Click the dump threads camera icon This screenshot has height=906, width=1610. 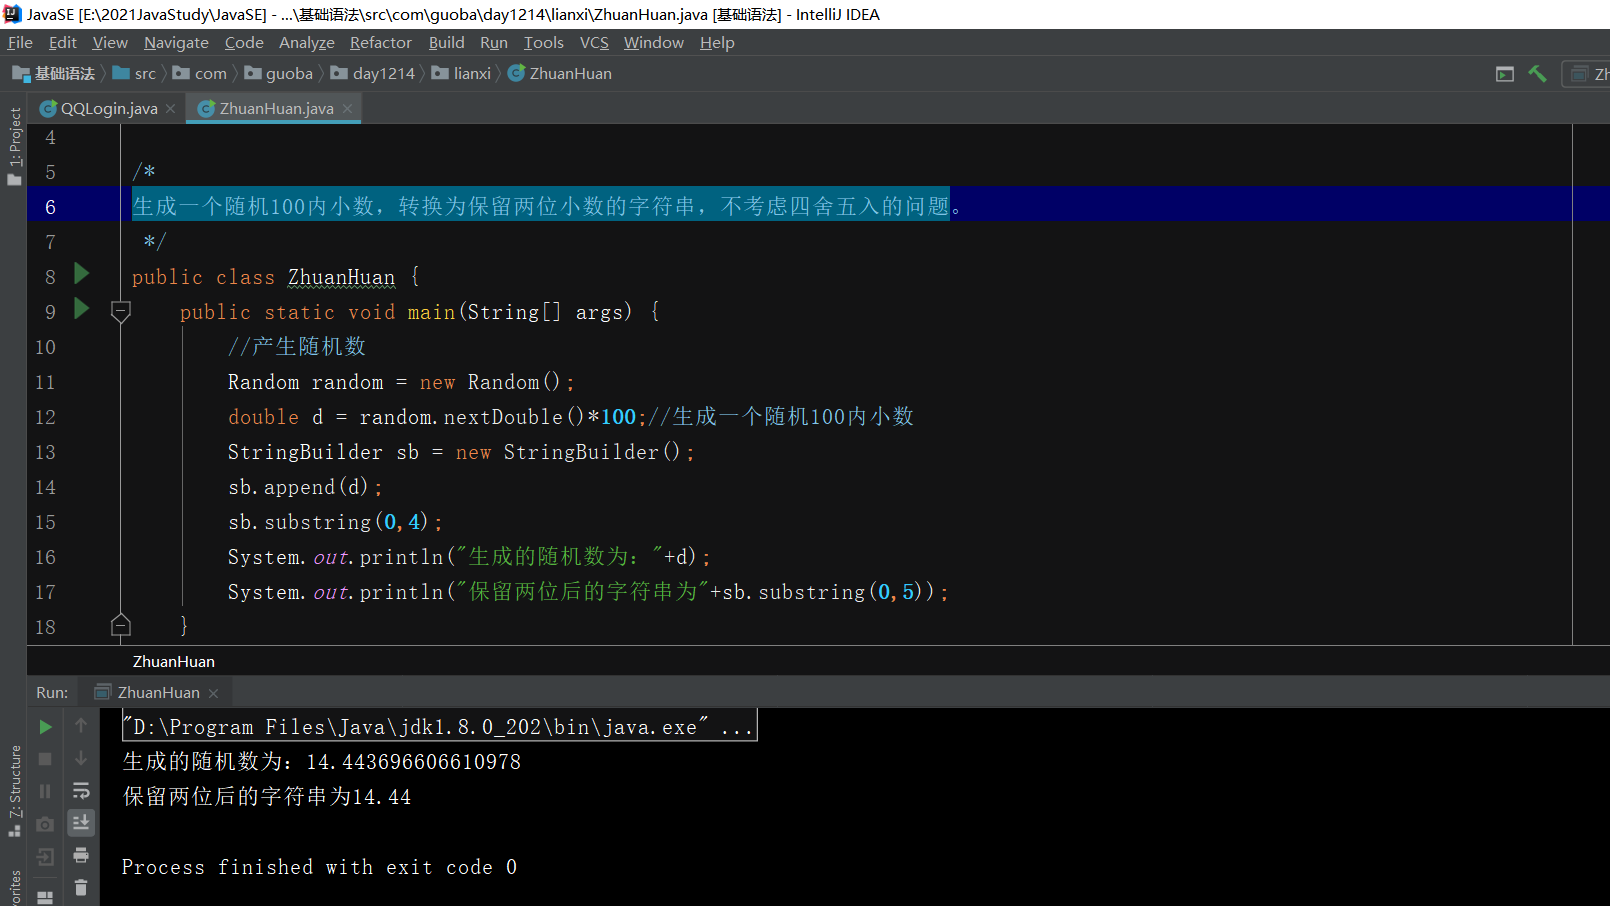(45, 824)
